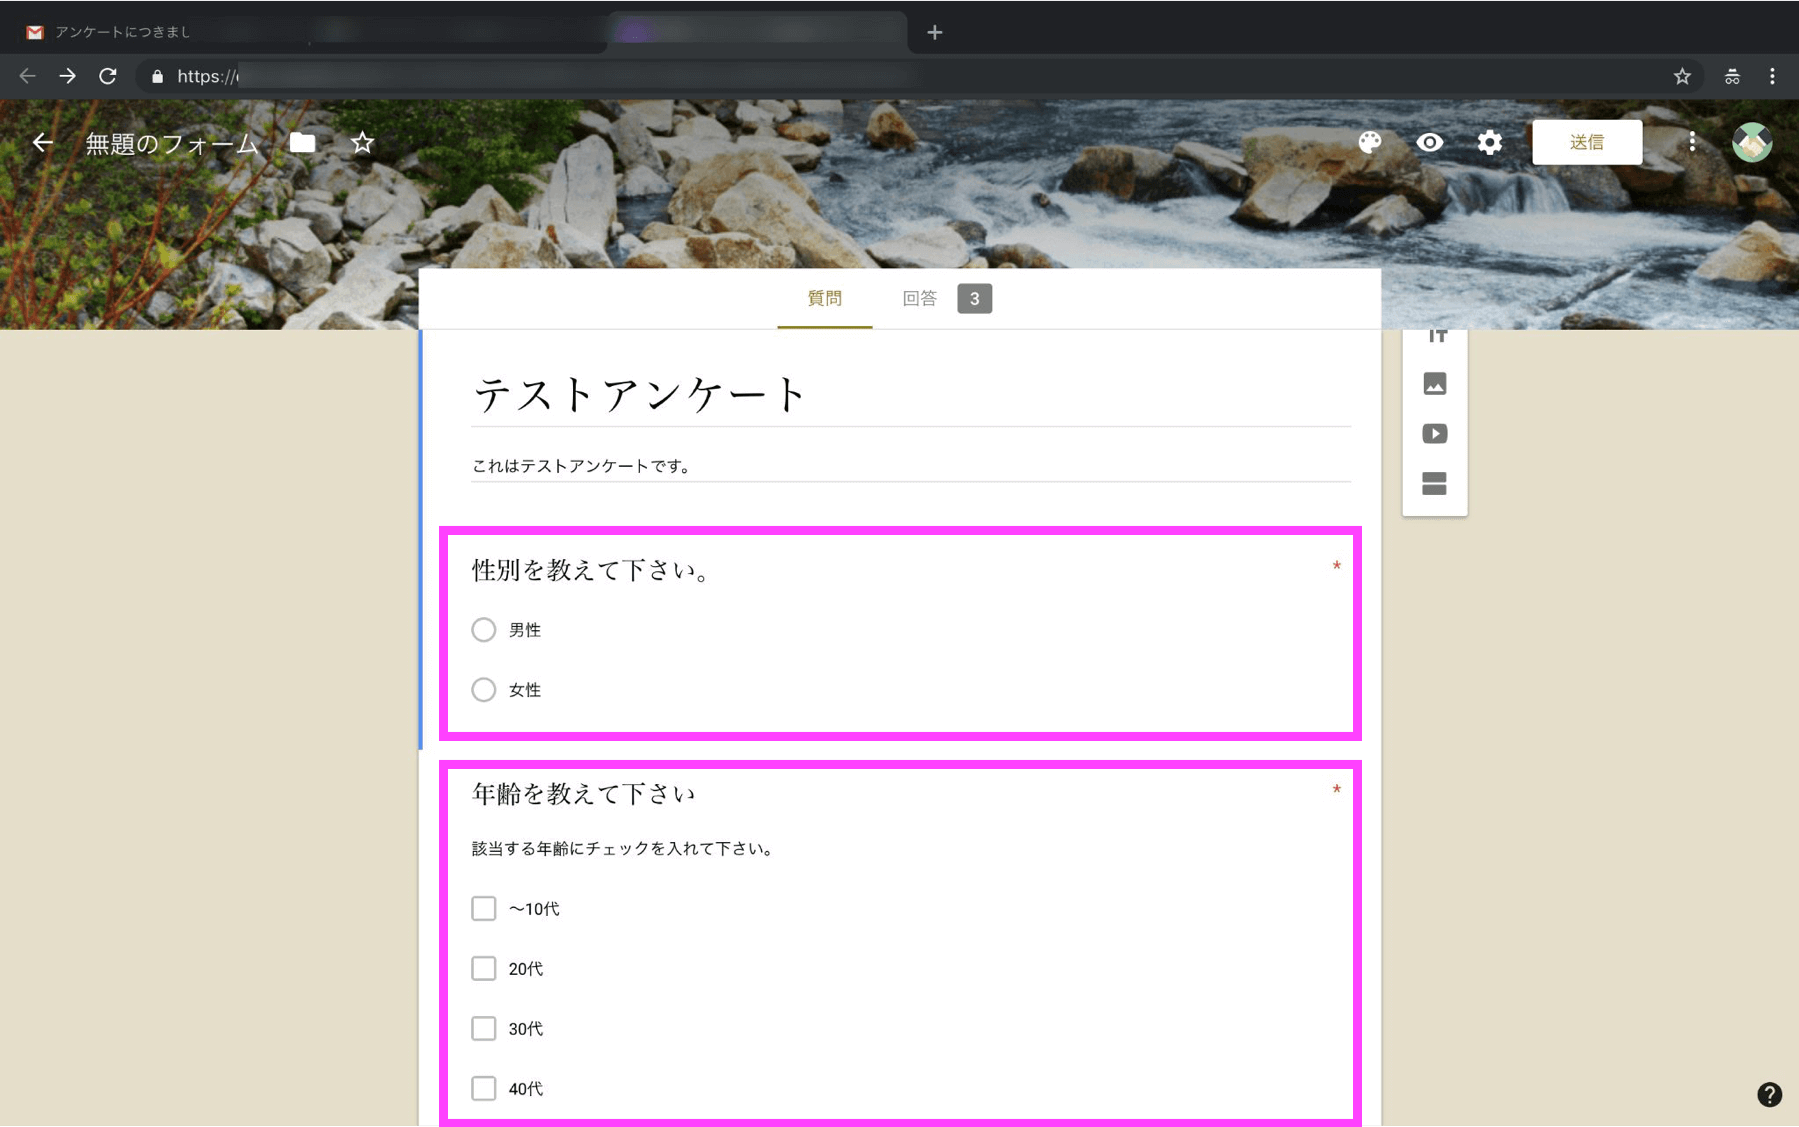Check the ～10代 checkbox
The height and width of the screenshot is (1127, 1799).
(484, 908)
